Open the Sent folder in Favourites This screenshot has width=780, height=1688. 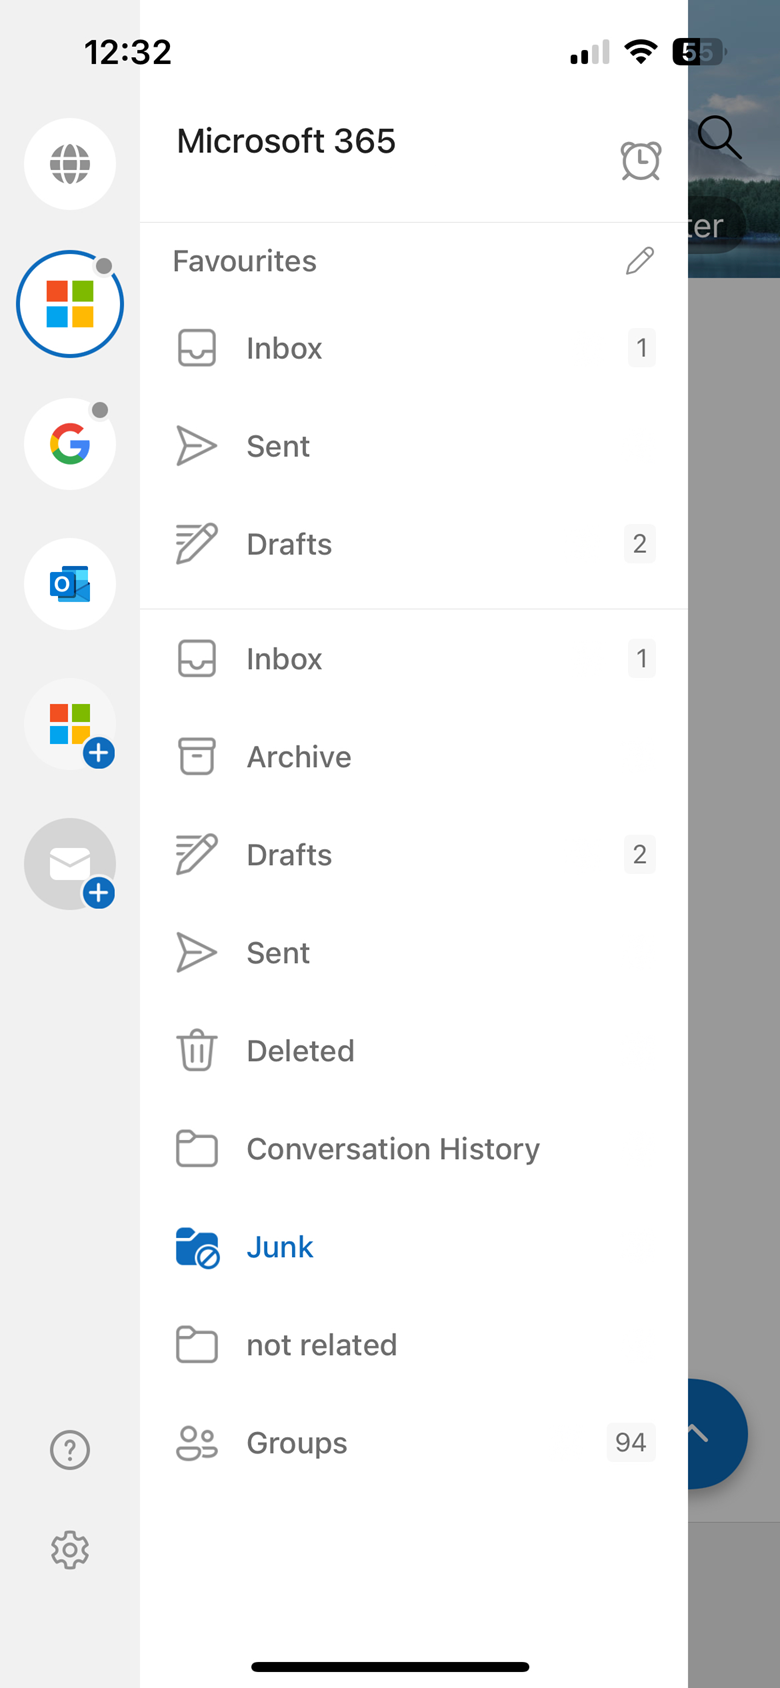click(x=414, y=446)
